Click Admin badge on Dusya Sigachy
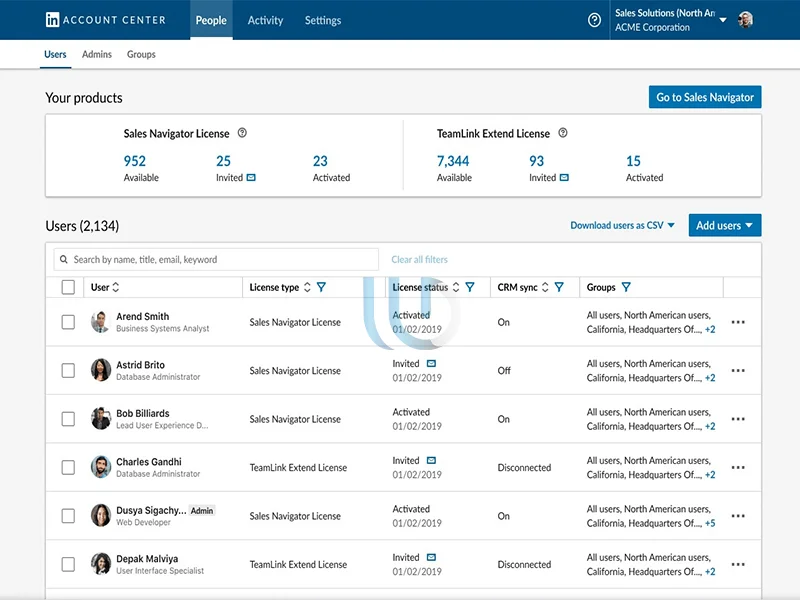 pos(202,511)
